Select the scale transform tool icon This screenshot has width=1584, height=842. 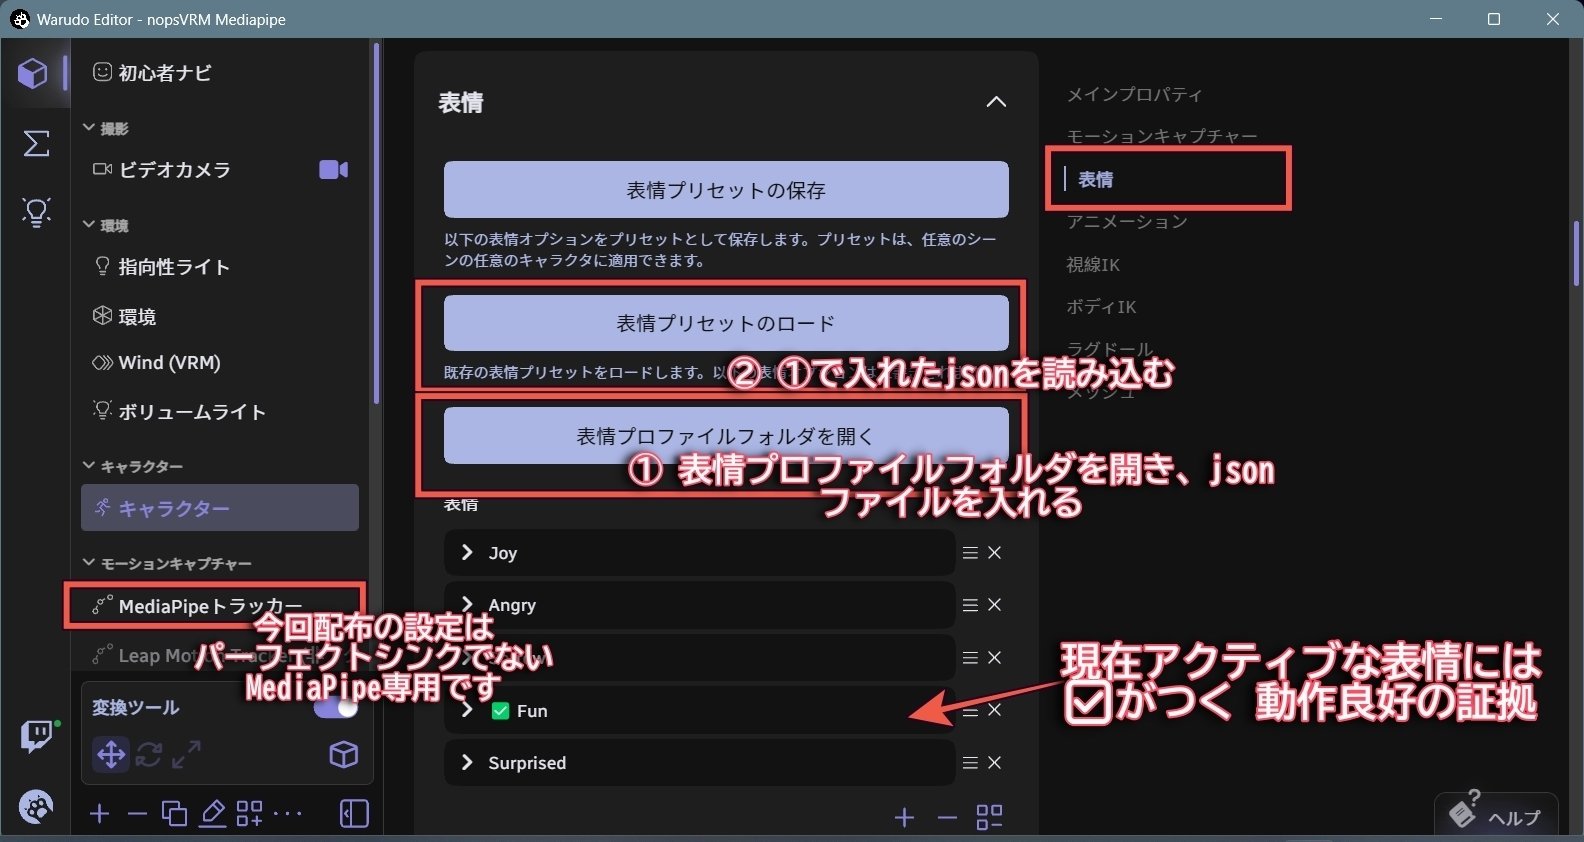pyautogui.click(x=187, y=754)
